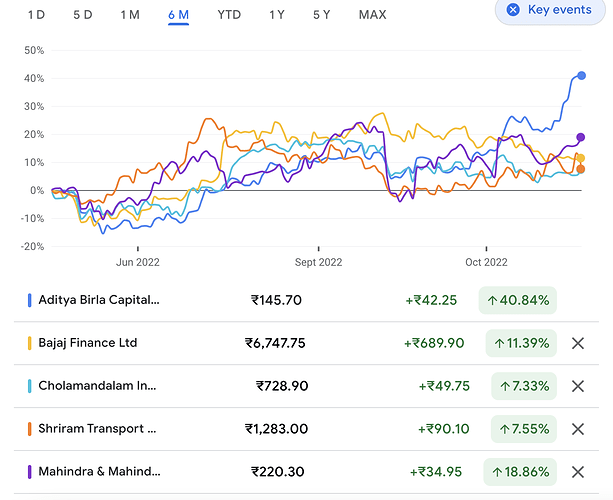The image size is (613, 500).
Task: Open Aditya Birla Capital stock link
Action: pos(98,300)
